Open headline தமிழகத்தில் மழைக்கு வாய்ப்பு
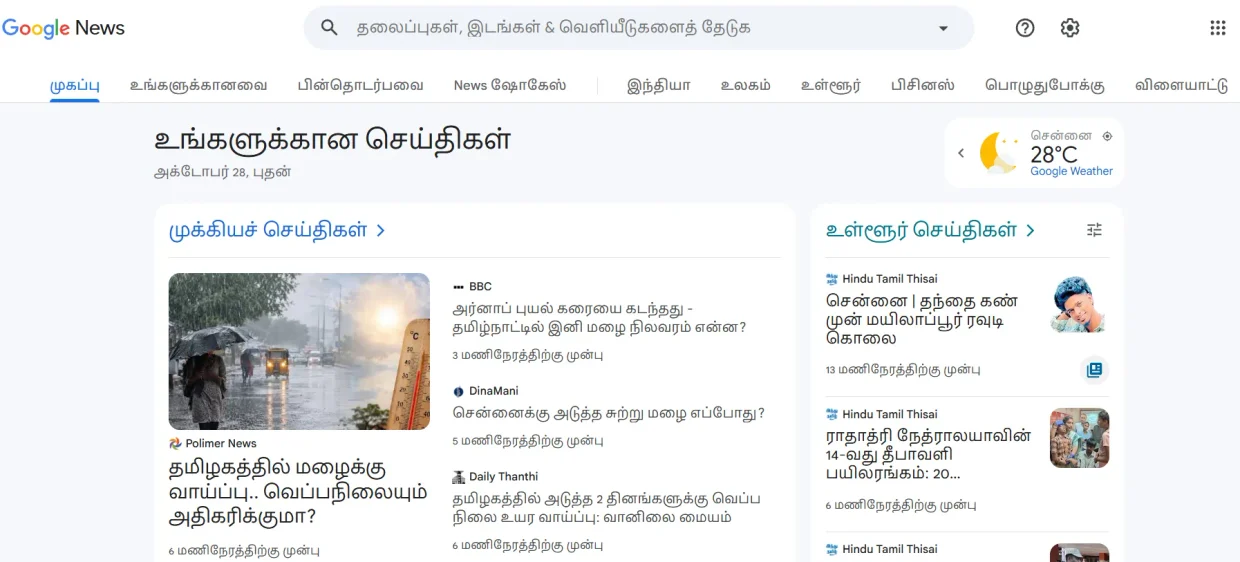The width and height of the screenshot is (1240, 562). coord(298,492)
